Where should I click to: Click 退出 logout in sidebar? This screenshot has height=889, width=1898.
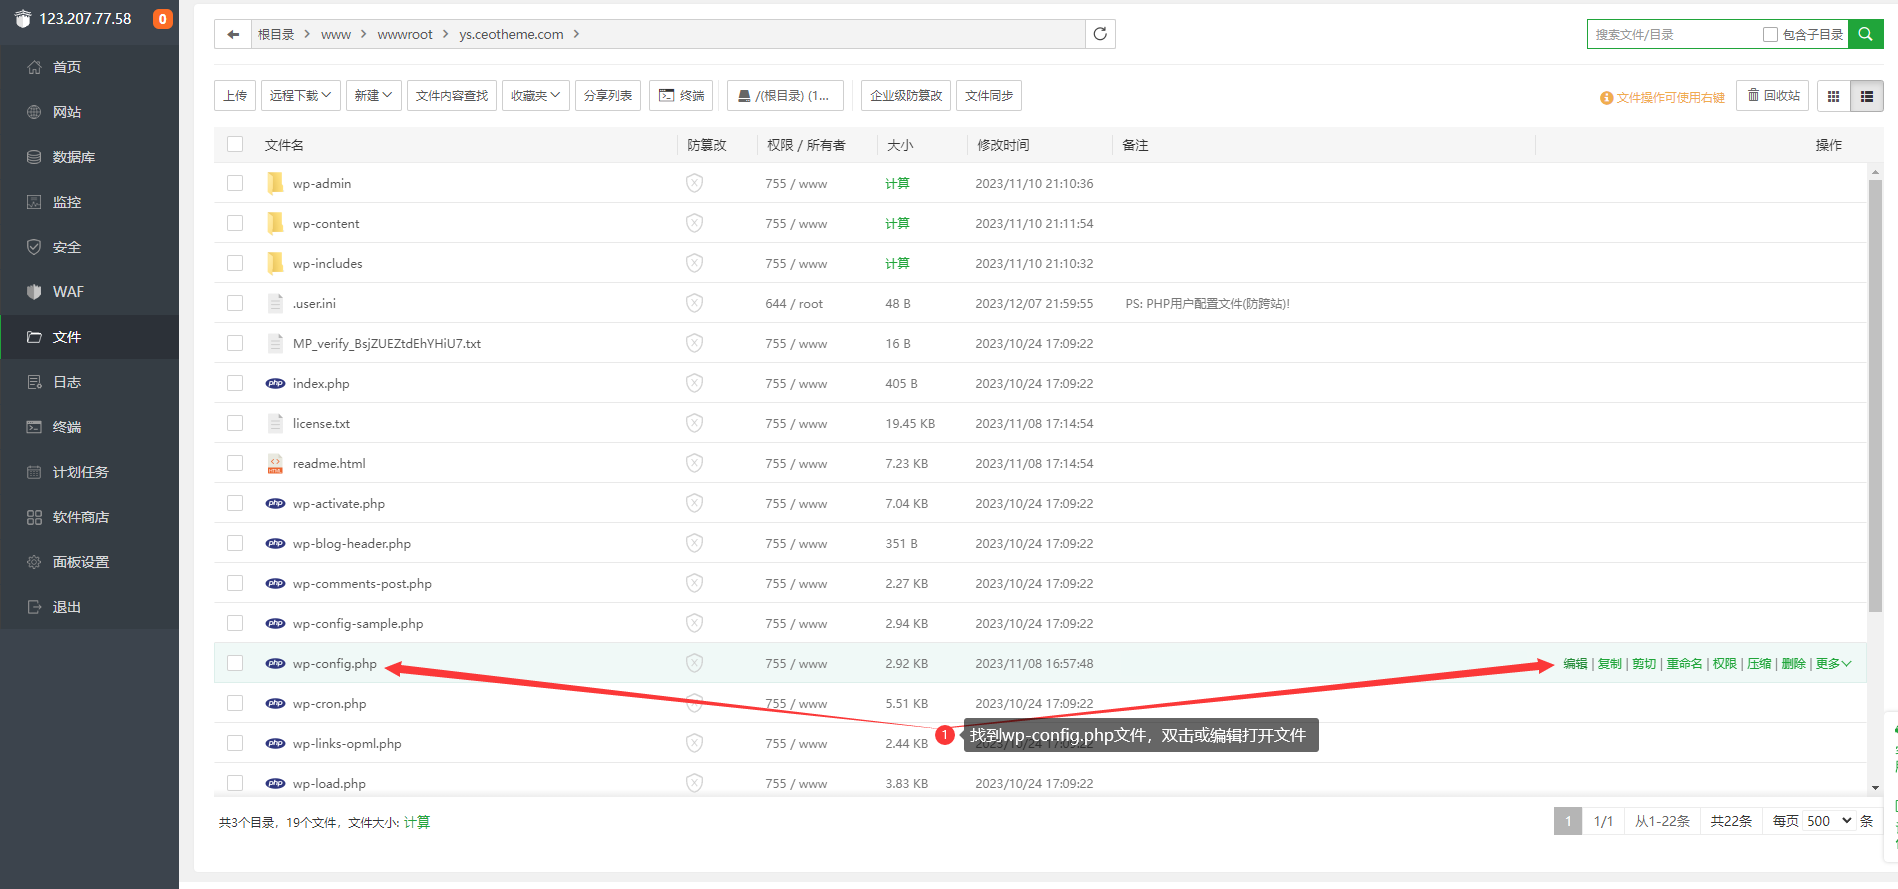(89, 607)
